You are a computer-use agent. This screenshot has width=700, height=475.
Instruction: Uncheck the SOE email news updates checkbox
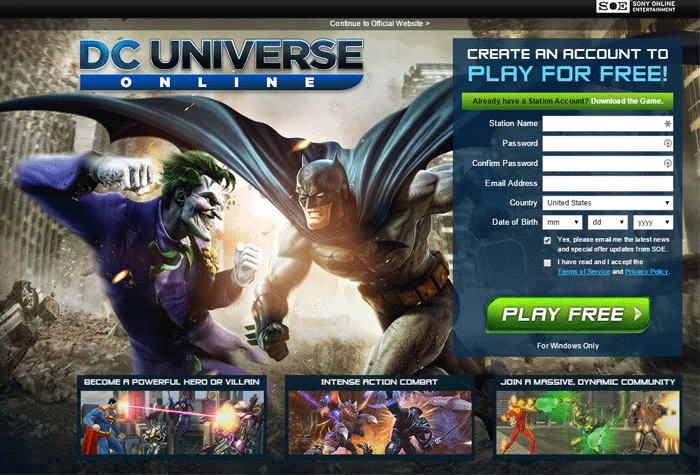(547, 240)
